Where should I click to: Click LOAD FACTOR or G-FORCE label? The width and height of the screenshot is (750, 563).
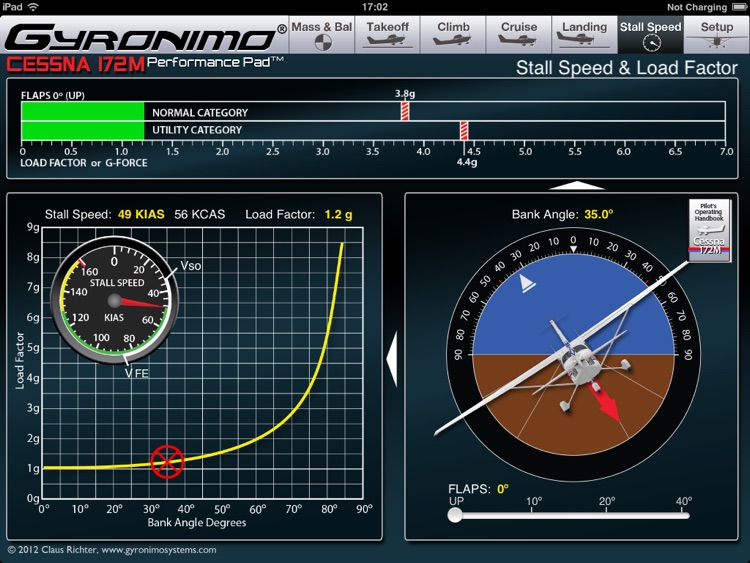[84, 163]
